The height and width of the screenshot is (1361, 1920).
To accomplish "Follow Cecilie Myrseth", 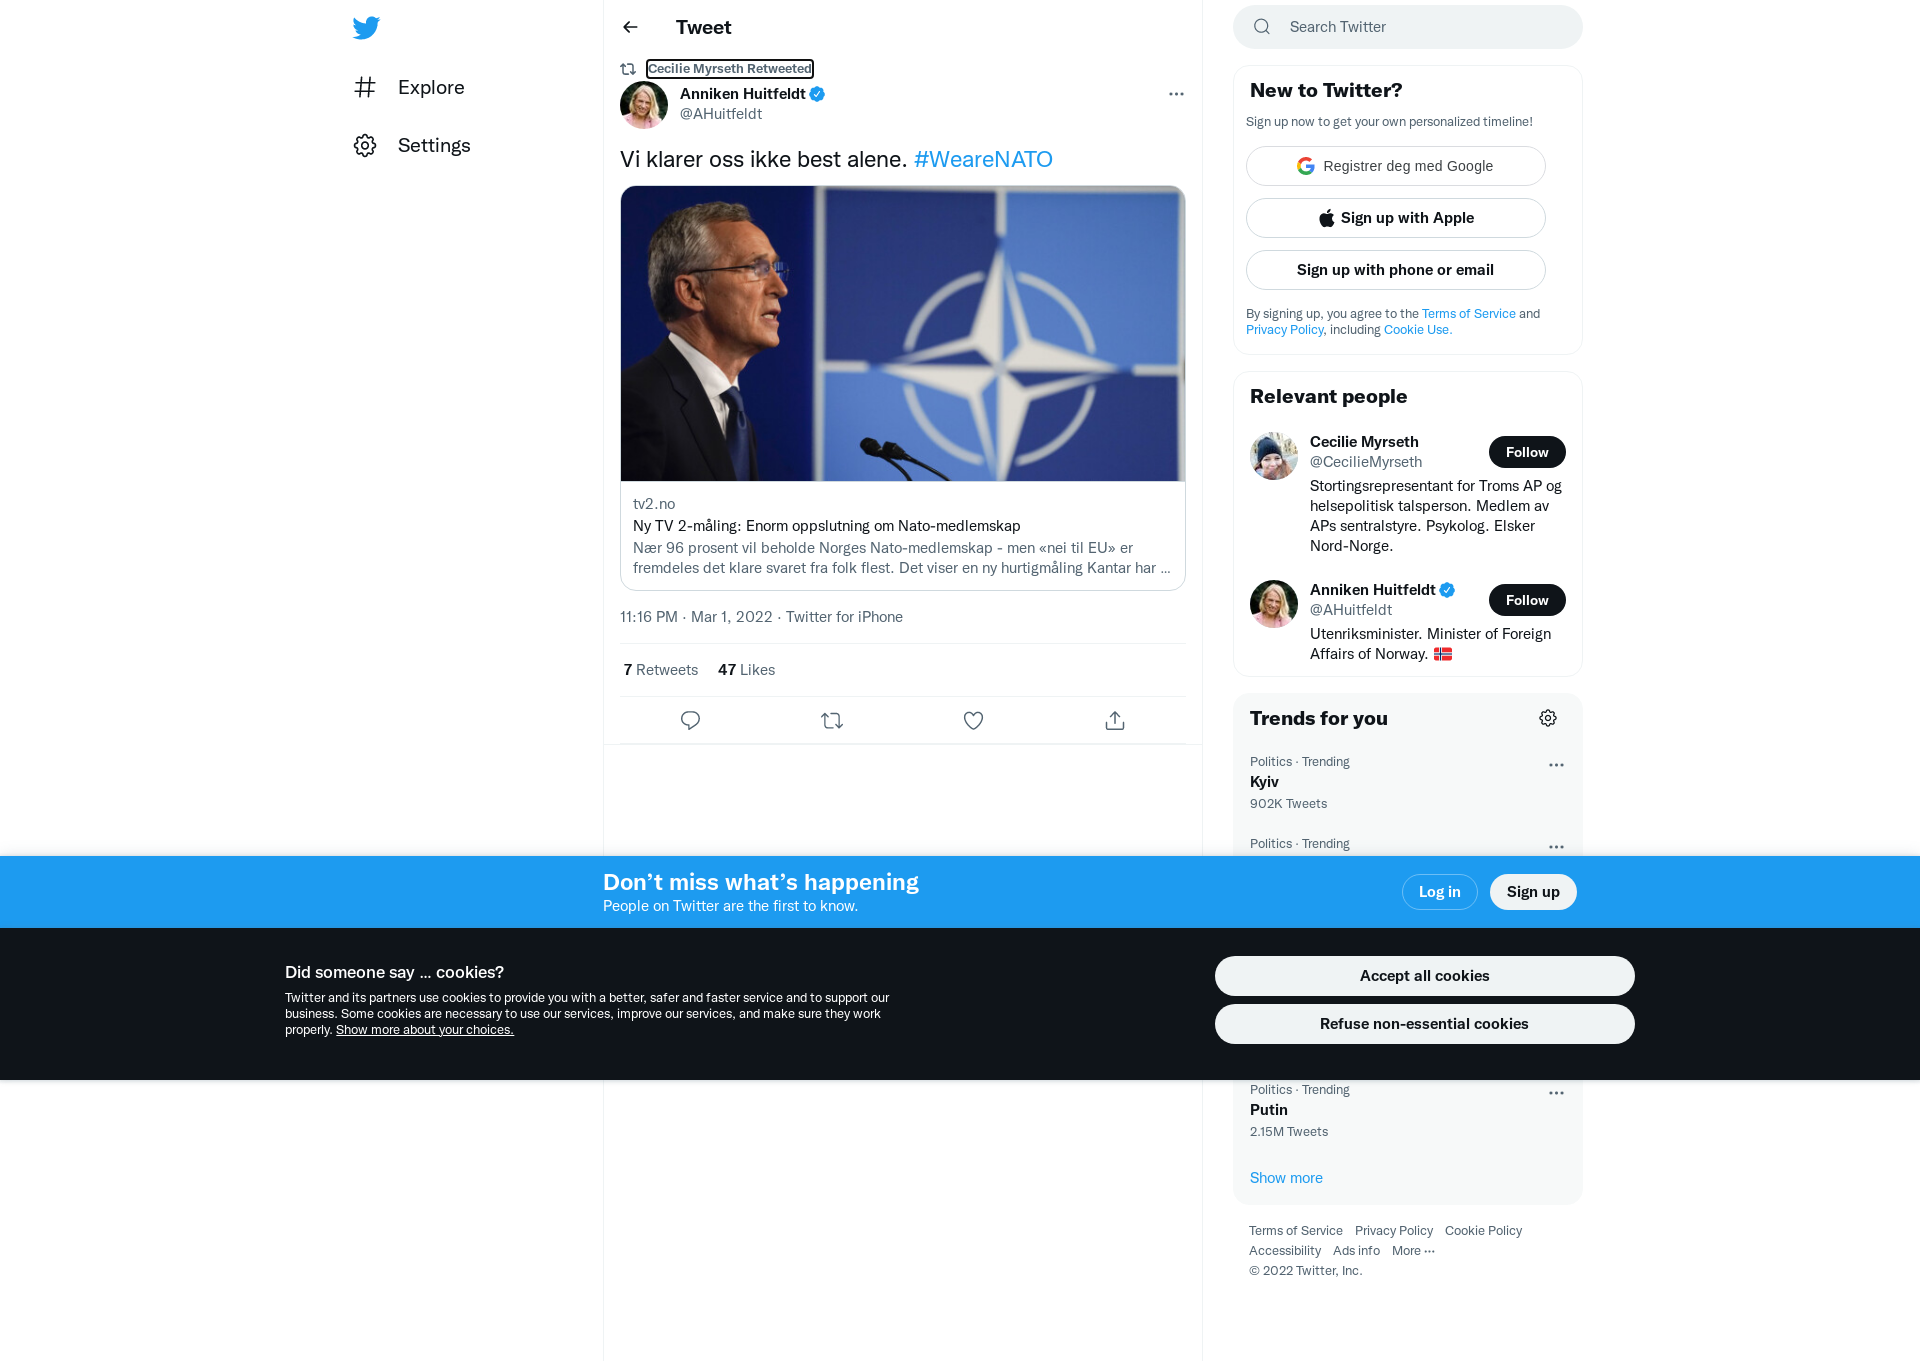I will pos(1527,452).
